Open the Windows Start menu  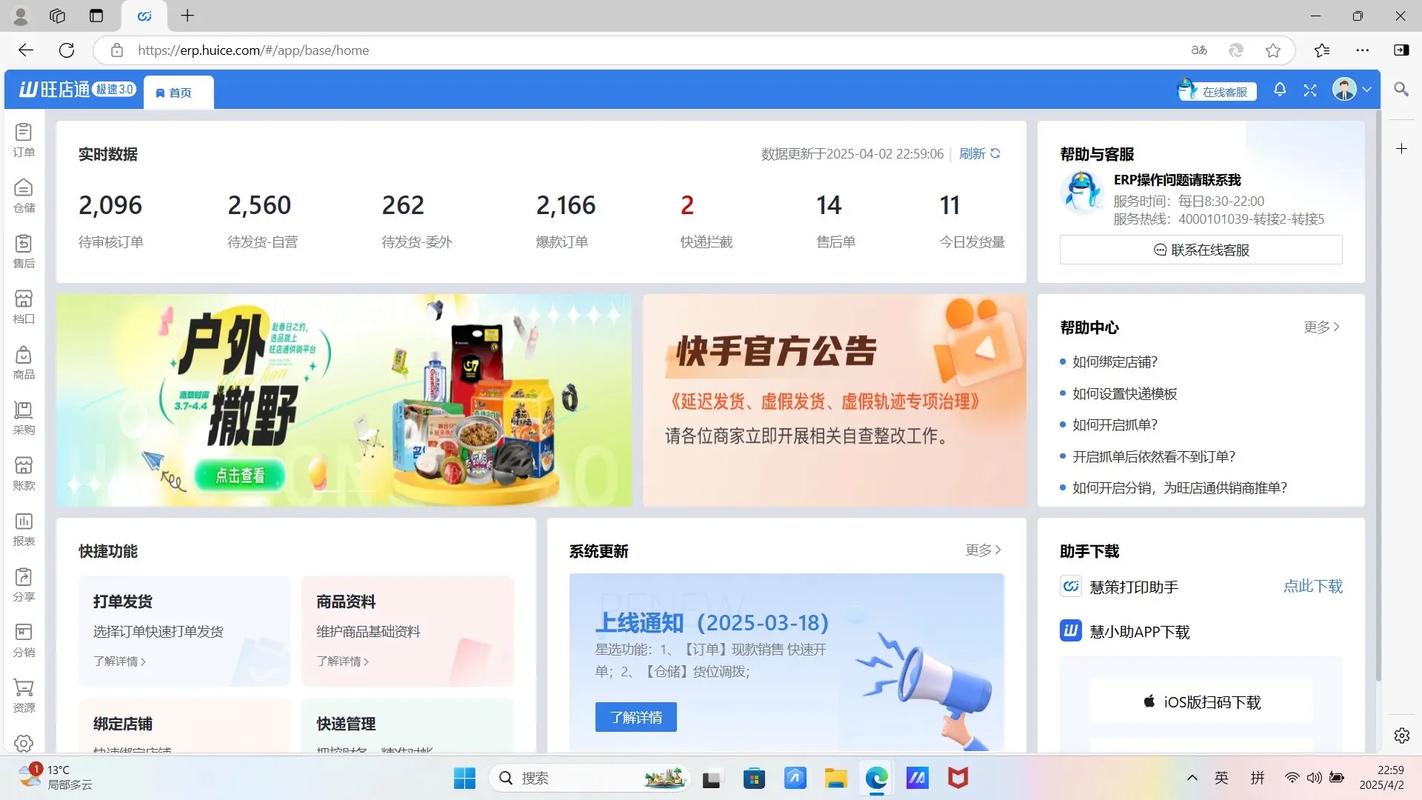pyautogui.click(x=465, y=778)
